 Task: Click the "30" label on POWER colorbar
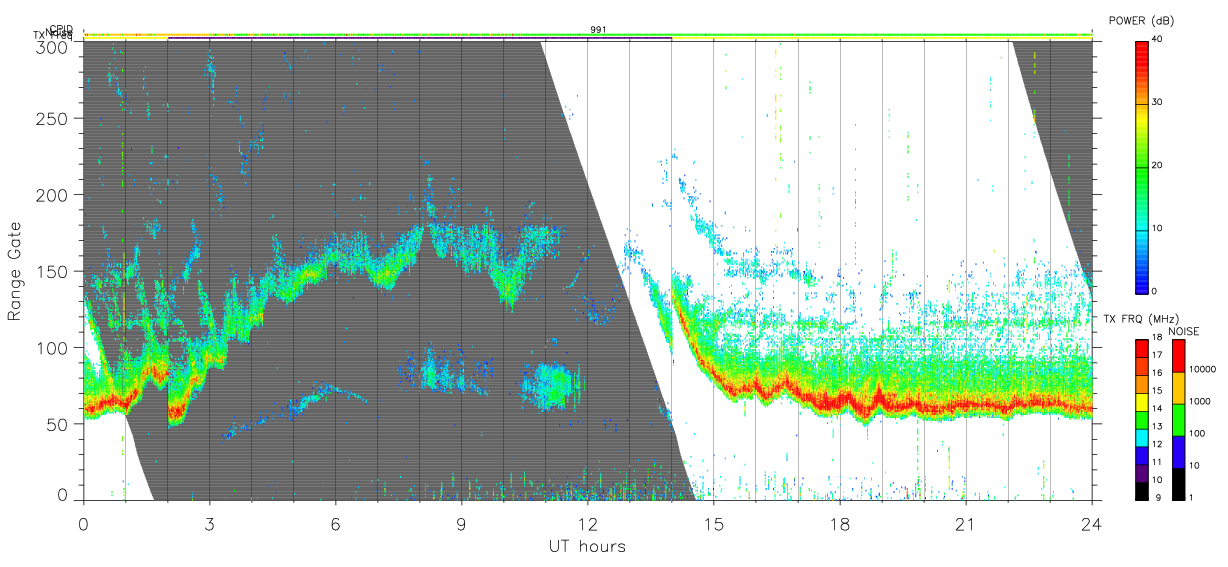pos(1156,103)
